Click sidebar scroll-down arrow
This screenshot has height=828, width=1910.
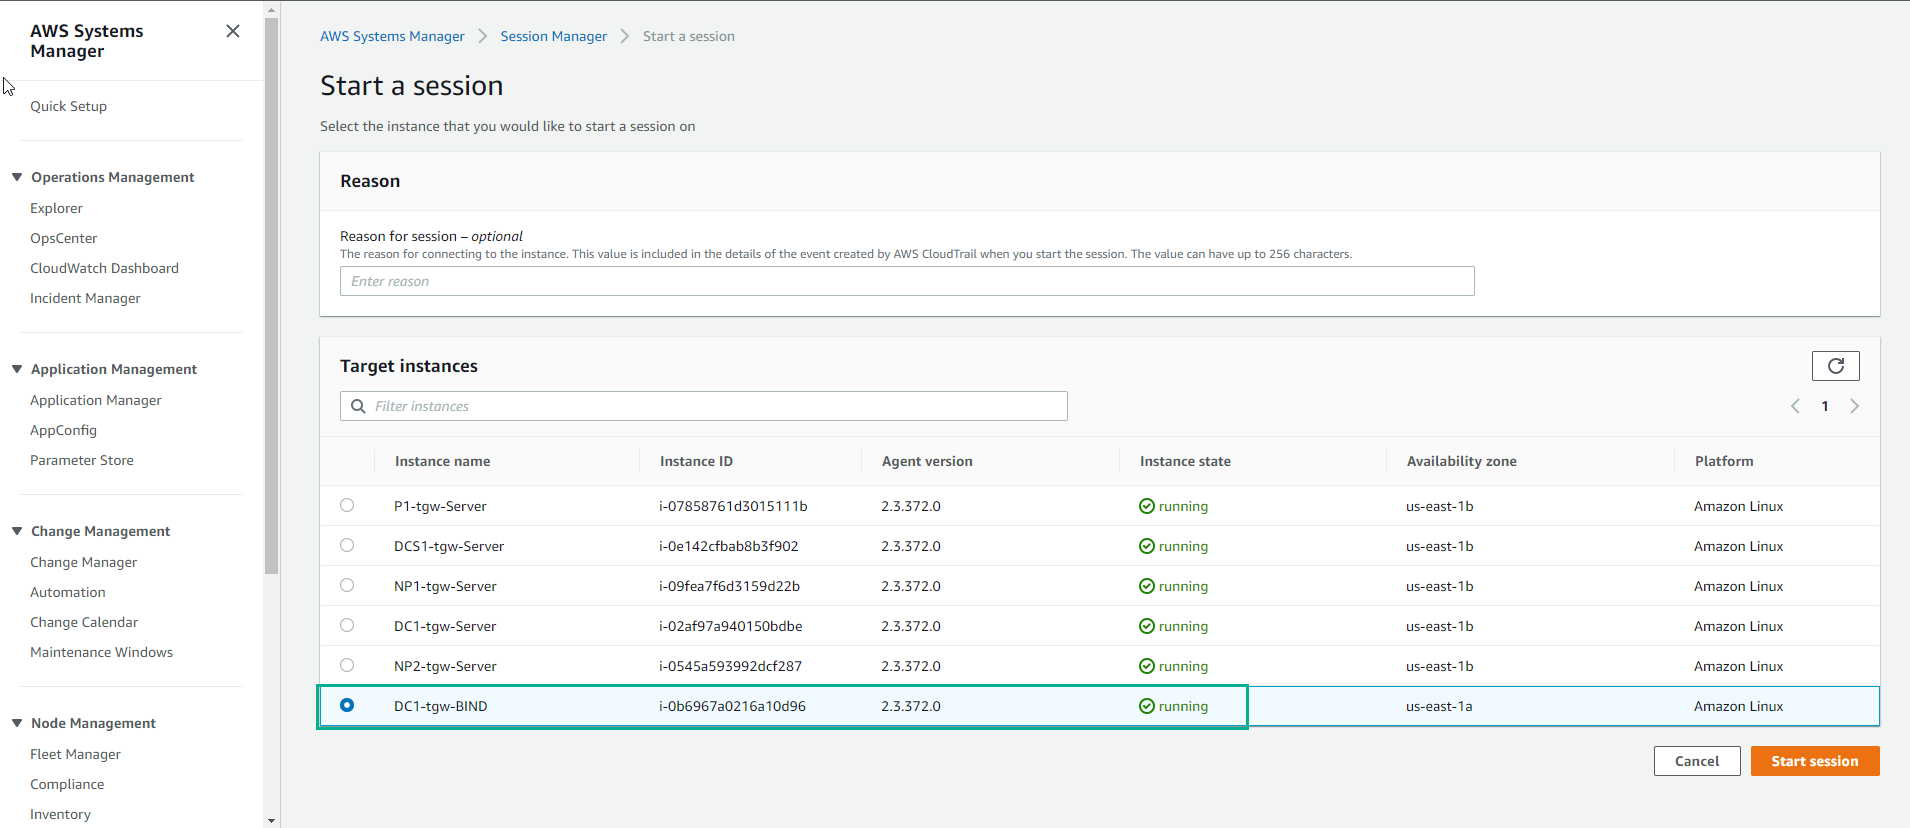[271, 820]
